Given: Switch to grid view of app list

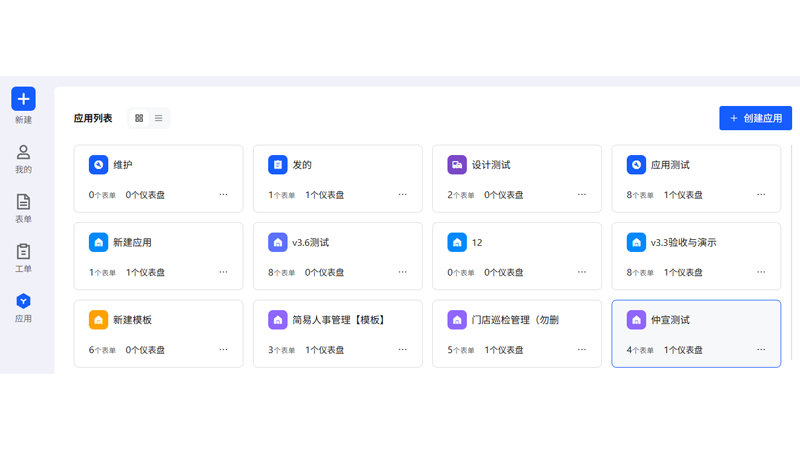Looking at the screenshot, I should (139, 118).
